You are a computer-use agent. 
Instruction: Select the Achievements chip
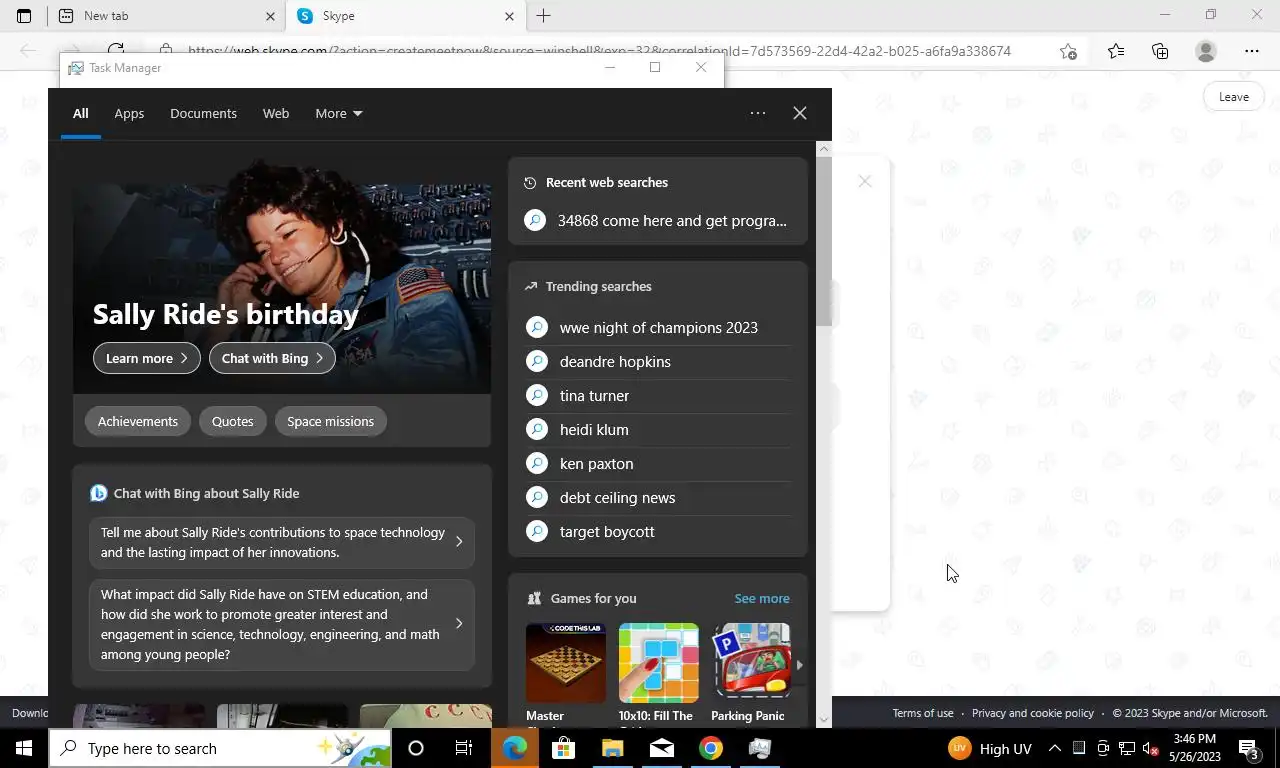coord(138,421)
